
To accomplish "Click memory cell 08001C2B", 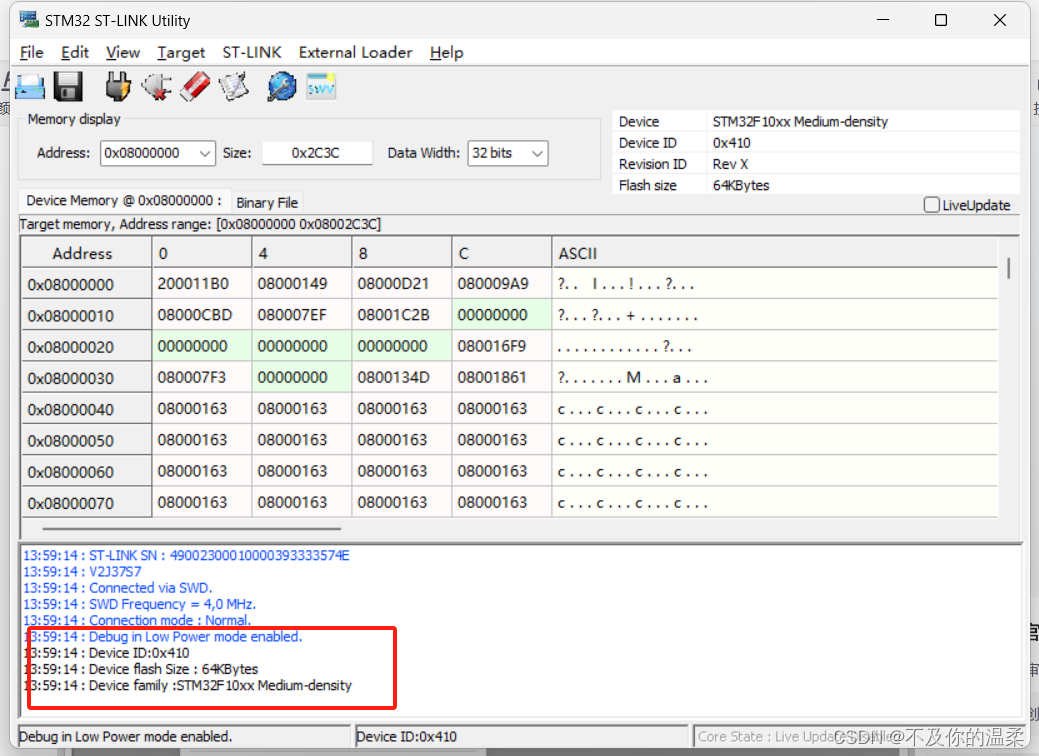I will [x=402, y=315].
